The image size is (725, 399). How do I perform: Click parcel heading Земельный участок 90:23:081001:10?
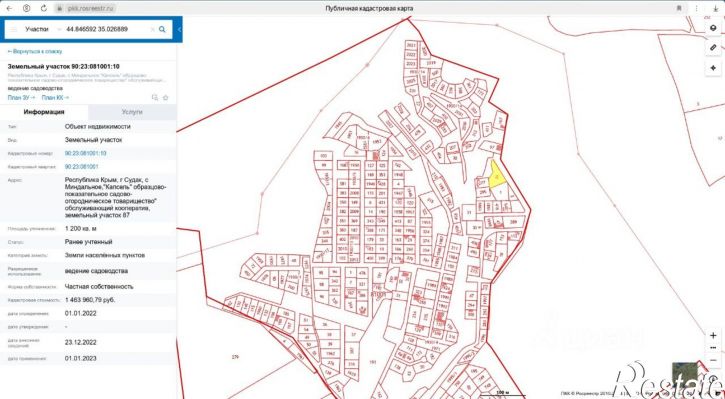pos(63,67)
